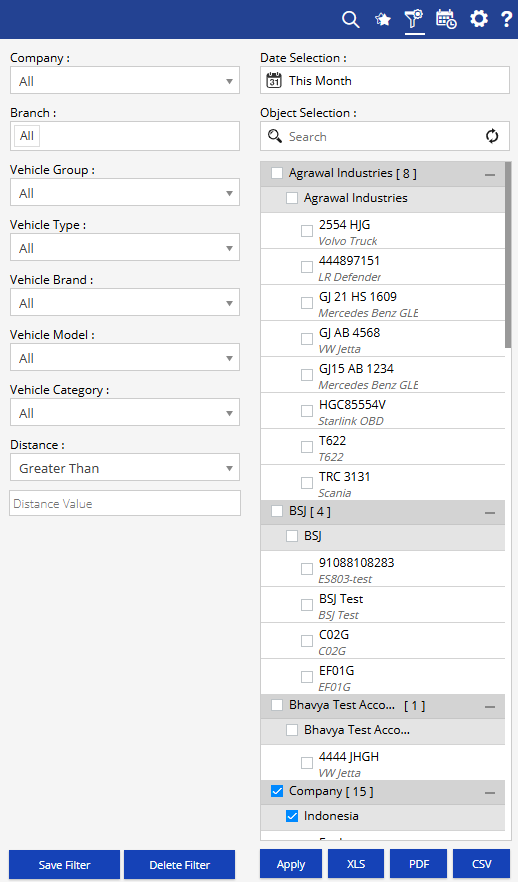Click calendar icon in Date Selection field
Viewport: 518px width, 882px height.
[x=274, y=80]
